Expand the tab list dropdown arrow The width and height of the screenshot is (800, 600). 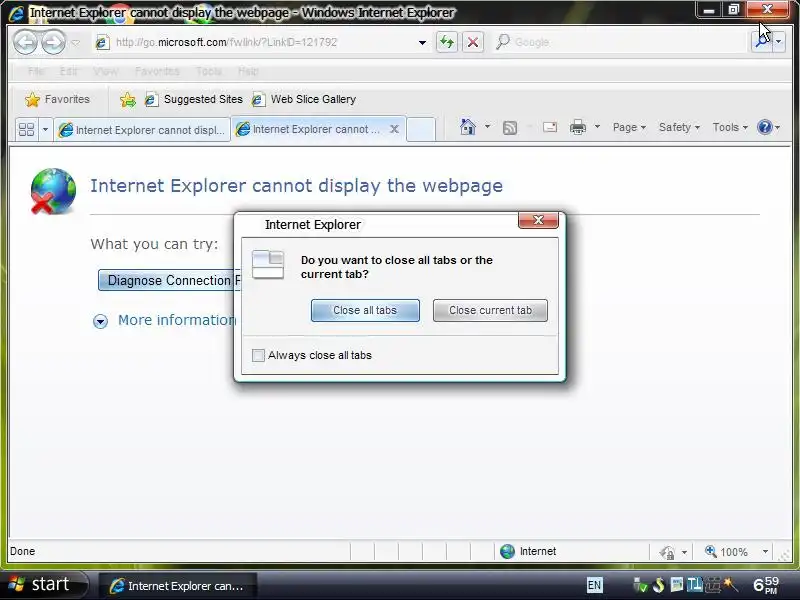pyautogui.click(x=45, y=130)
